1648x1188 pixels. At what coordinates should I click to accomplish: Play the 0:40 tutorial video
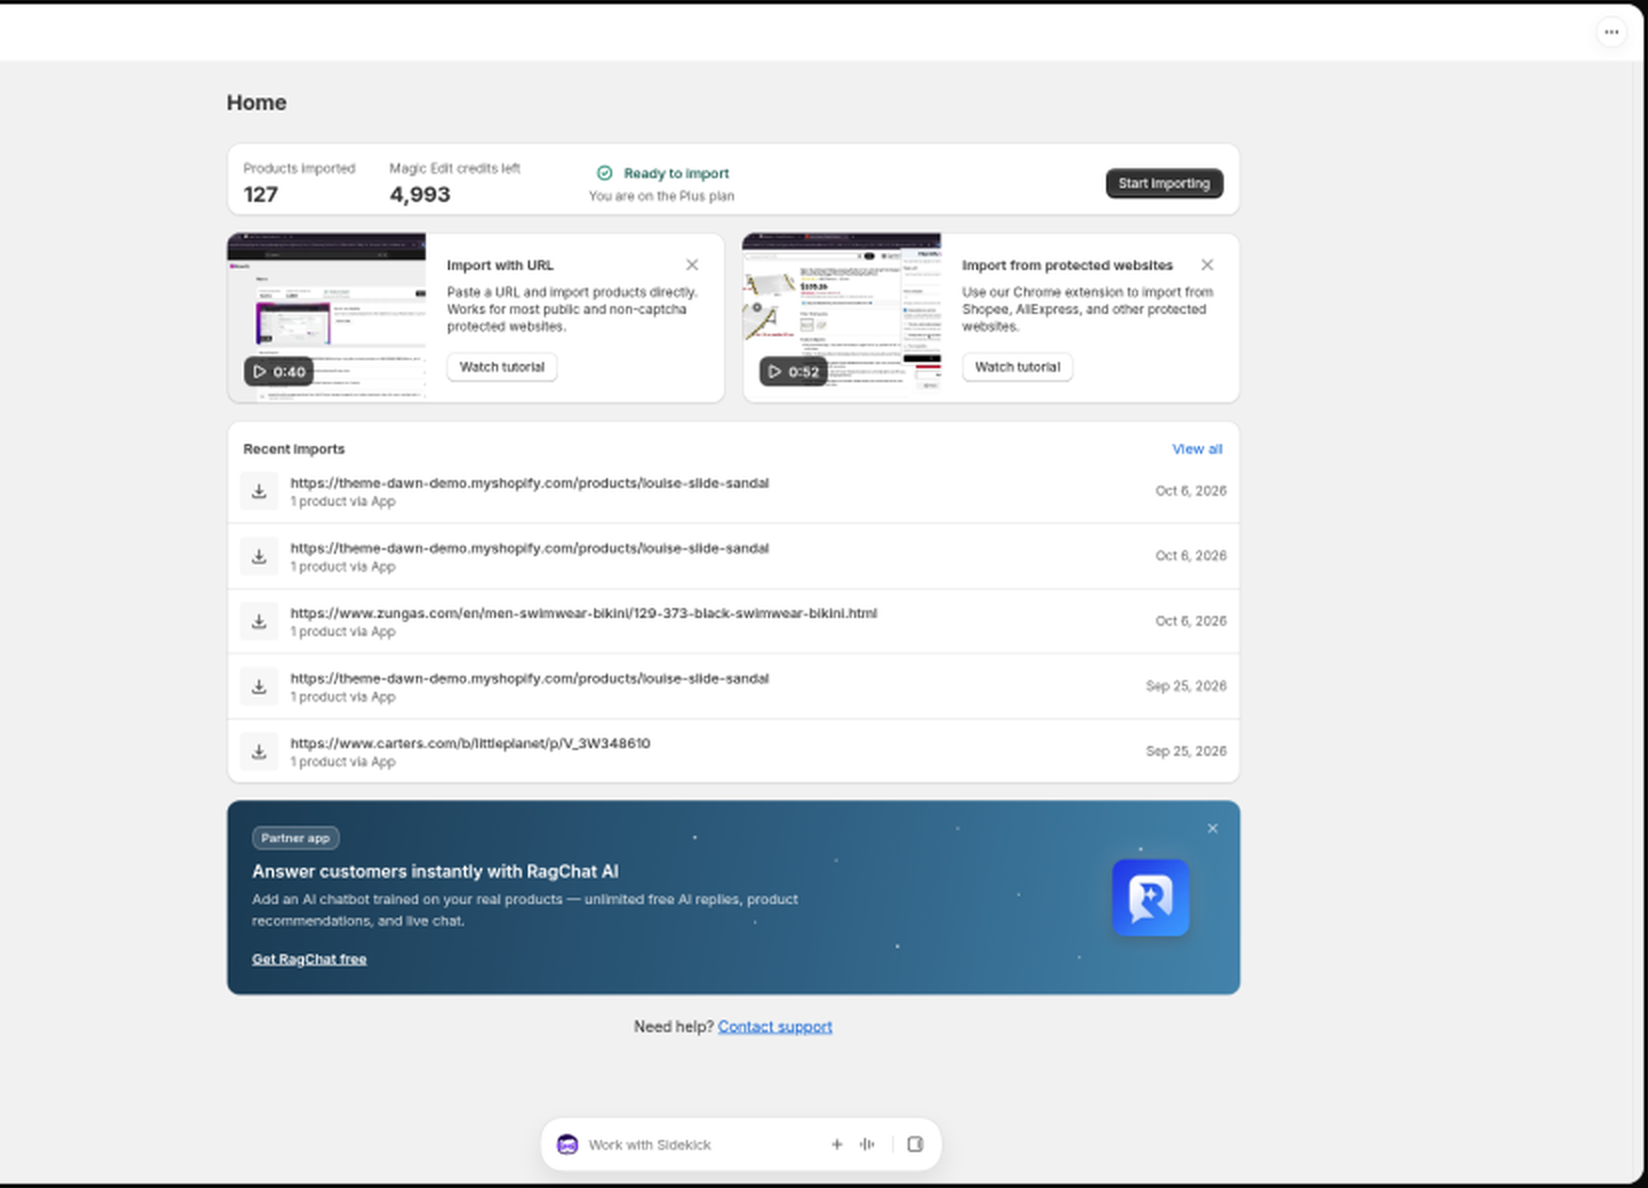279,371
